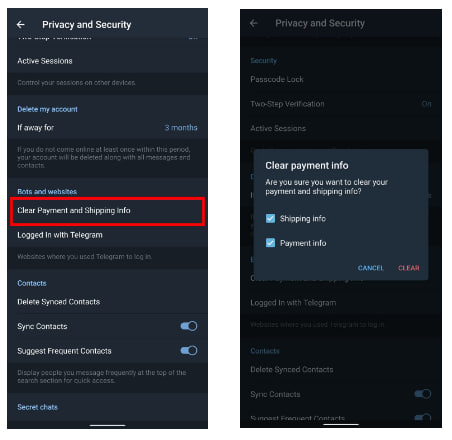Tap the Secret chats section header

37,407
